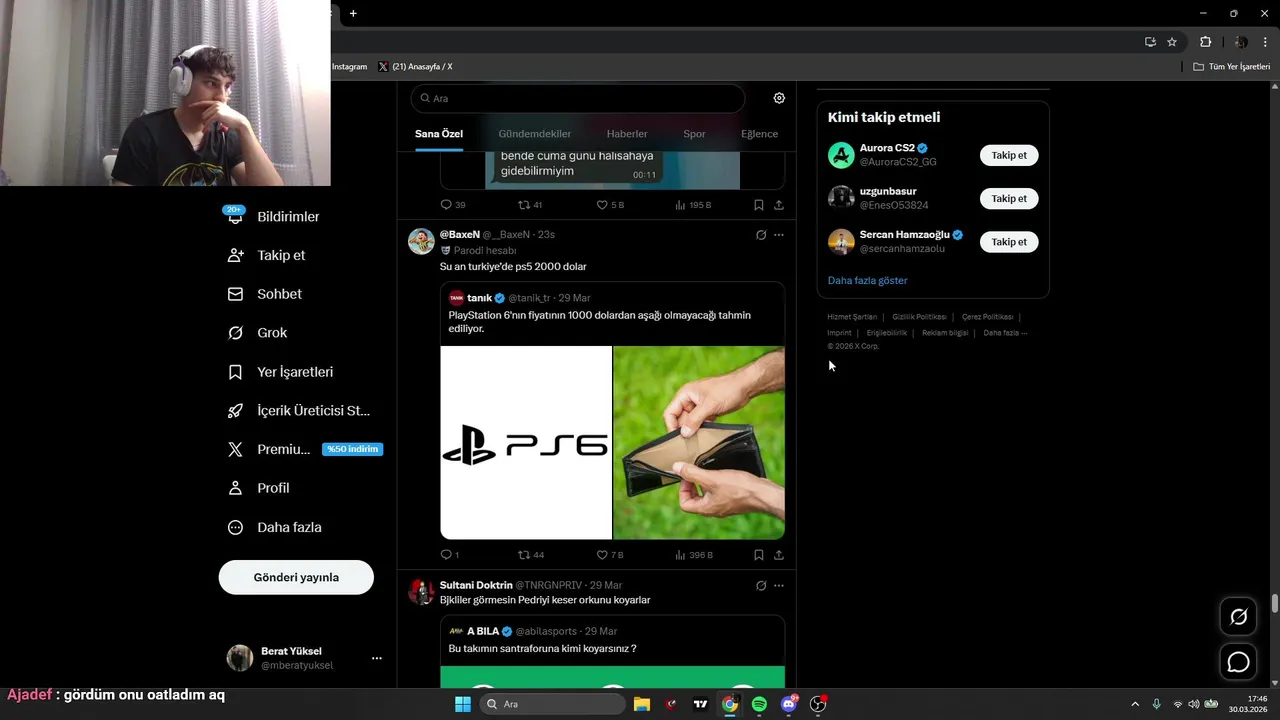Open Spotify from taskbar
Viewport: 1280px width, 720px height.
point(759,704)
